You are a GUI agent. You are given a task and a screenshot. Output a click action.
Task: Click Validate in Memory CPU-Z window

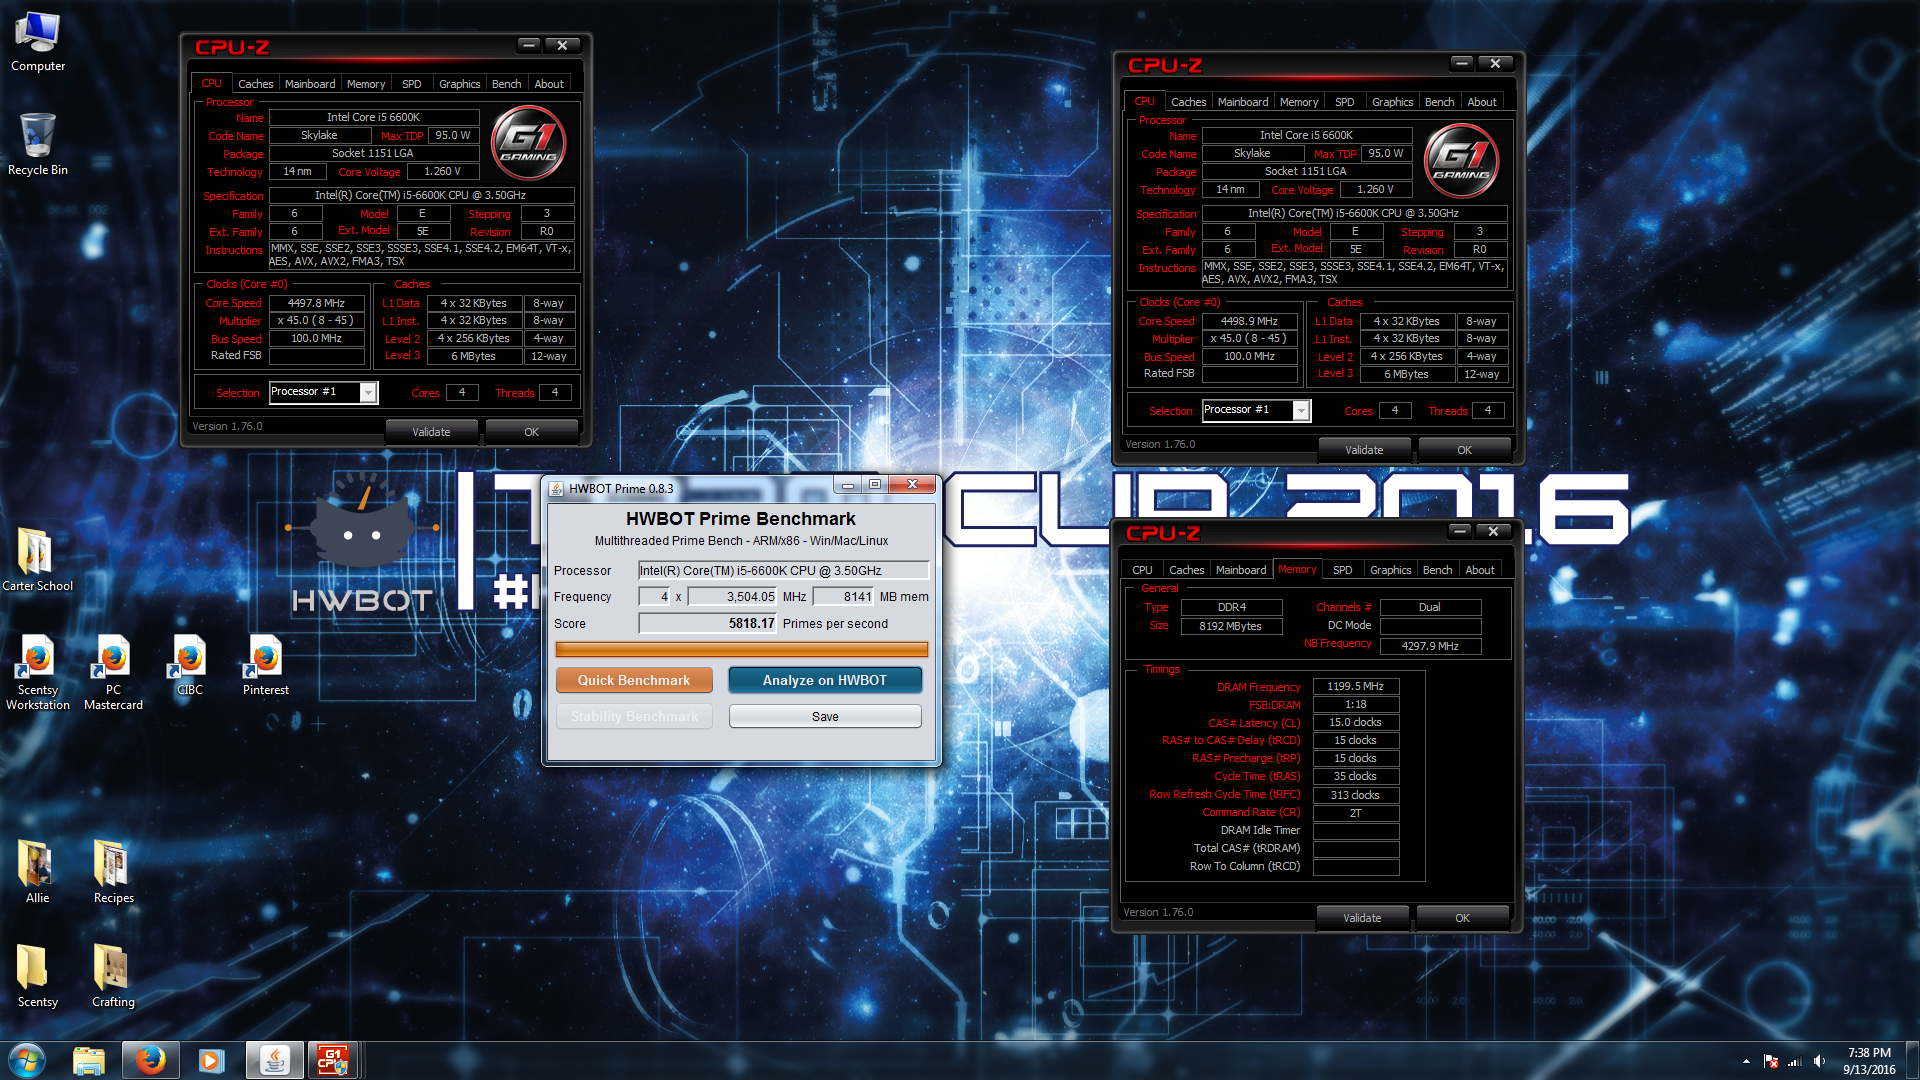click(x=1362, y=918)
